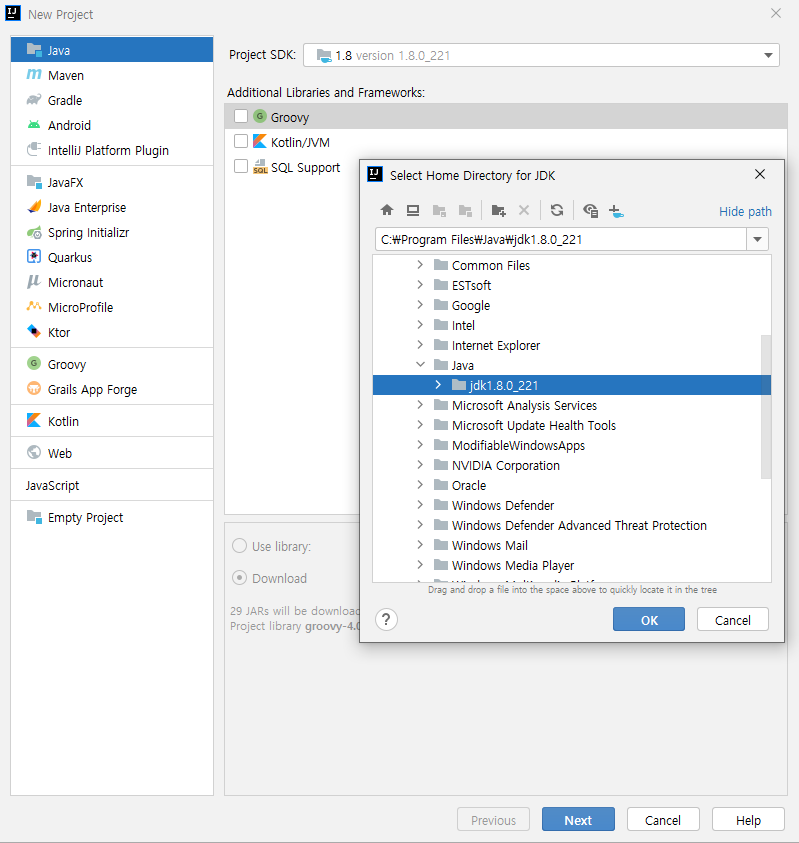
Task: Click Spring Initializr icon in list
Action: click(x=34, y=232)
